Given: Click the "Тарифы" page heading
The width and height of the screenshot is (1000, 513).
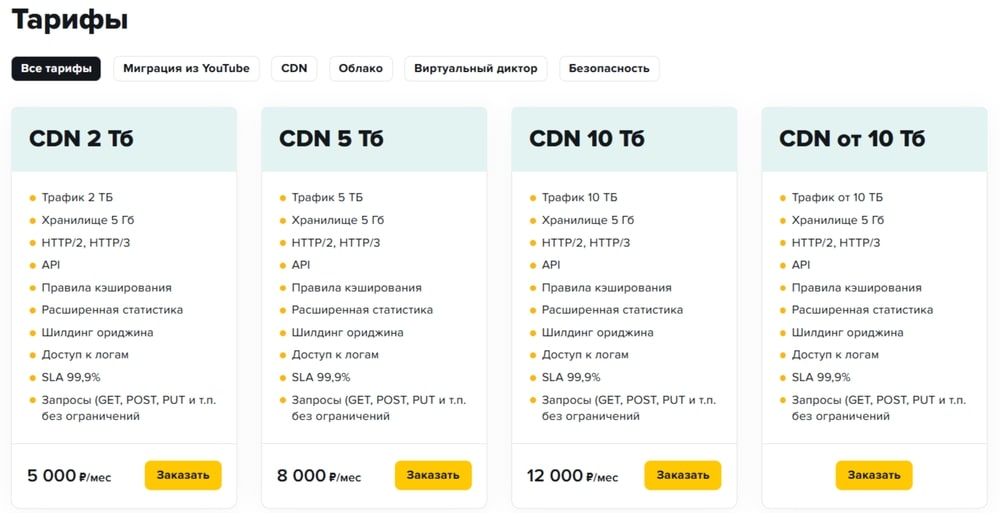Looking at the screenshot, I should click(70, 20).
